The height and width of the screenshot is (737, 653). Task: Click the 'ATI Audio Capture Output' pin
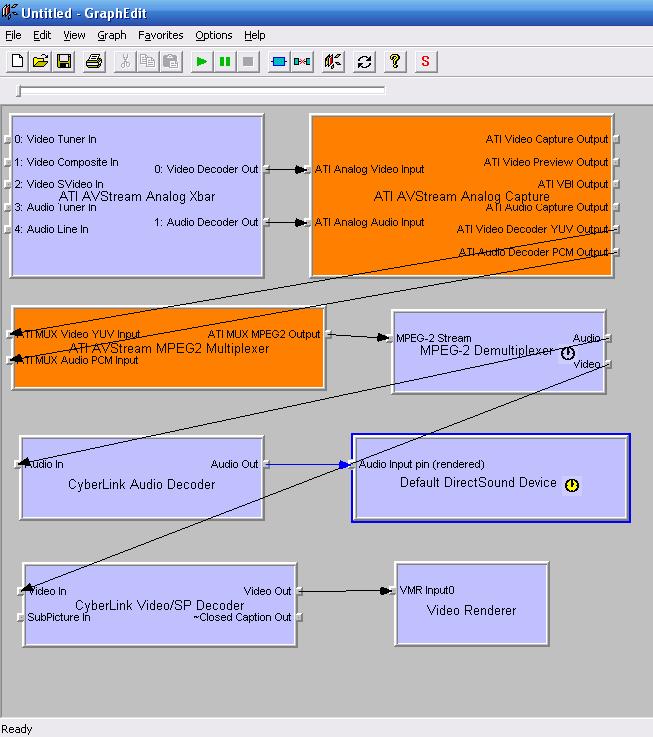pos(547,207)
